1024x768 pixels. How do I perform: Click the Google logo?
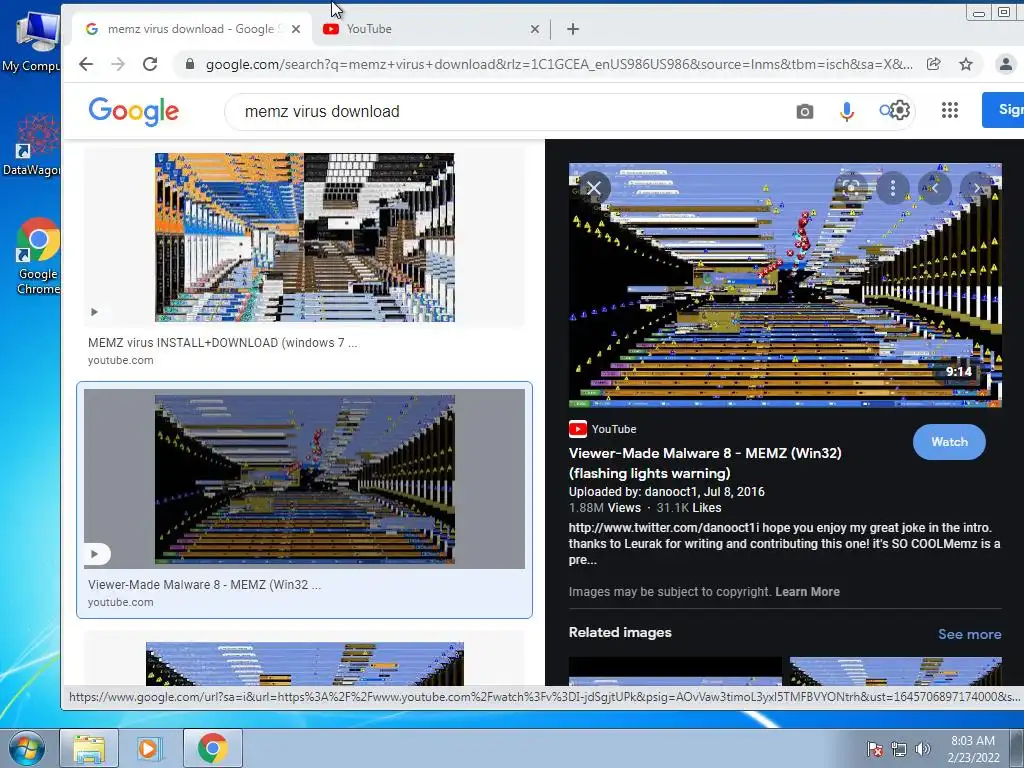[x=133, y=112]
